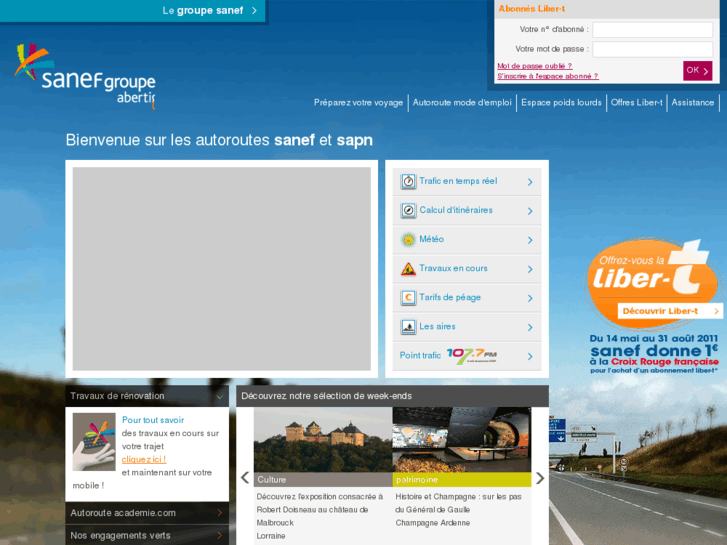The image size is (727, 545).
Task: Focus the Votre n° d'abonné field
Action: 652,30
